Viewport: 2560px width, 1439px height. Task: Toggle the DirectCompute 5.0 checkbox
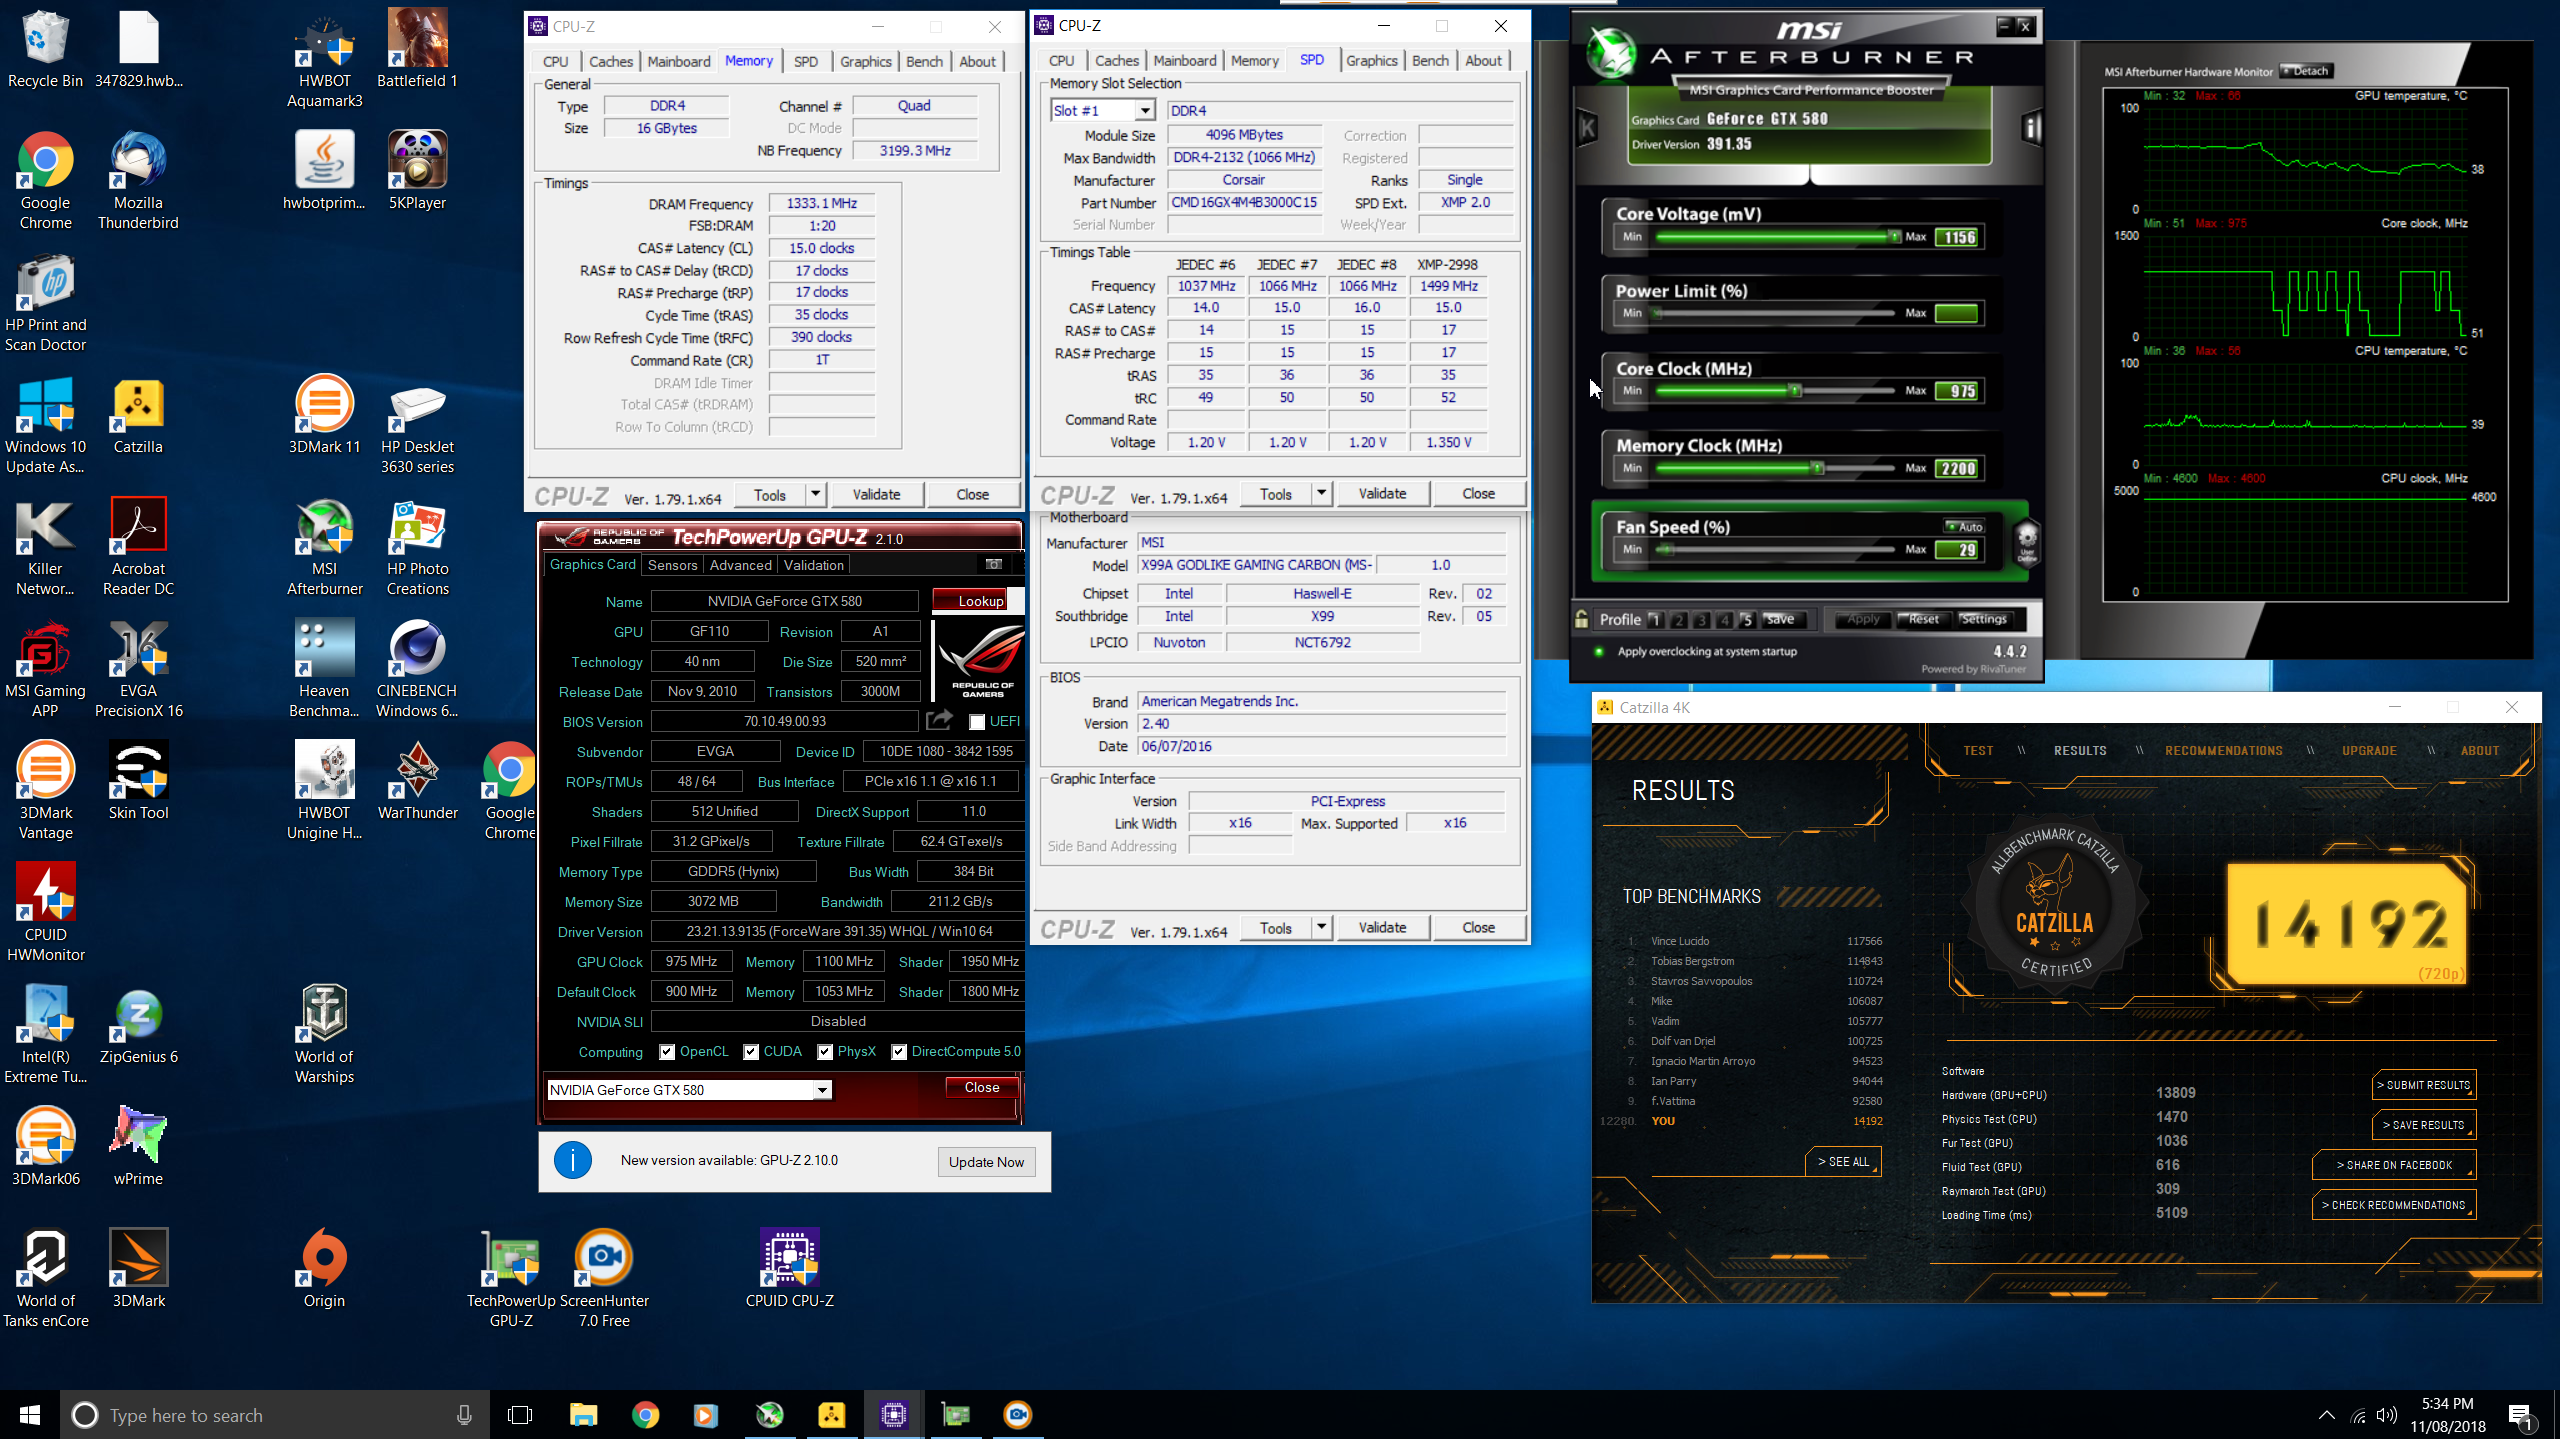click(899, 1051)
